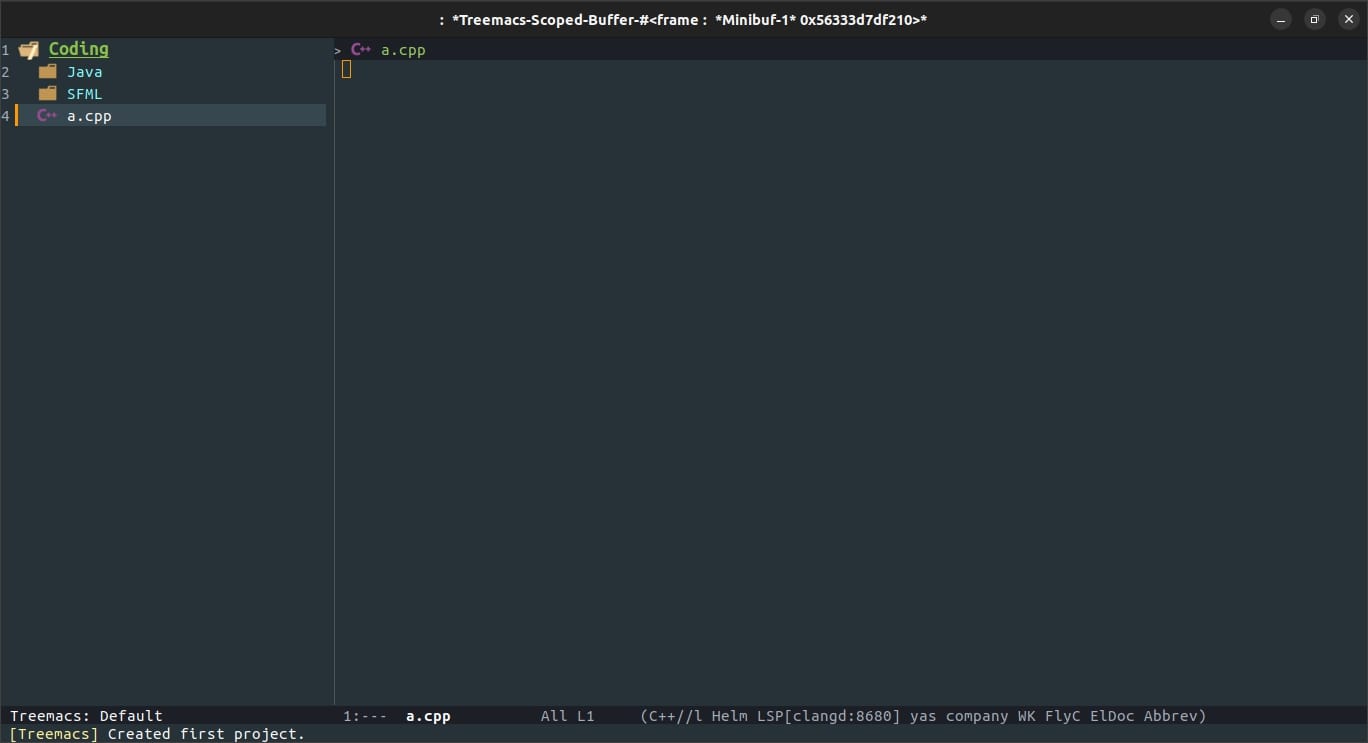Select the a.cpp candidate in the Helm minibuffer

(x=403, y=50)
